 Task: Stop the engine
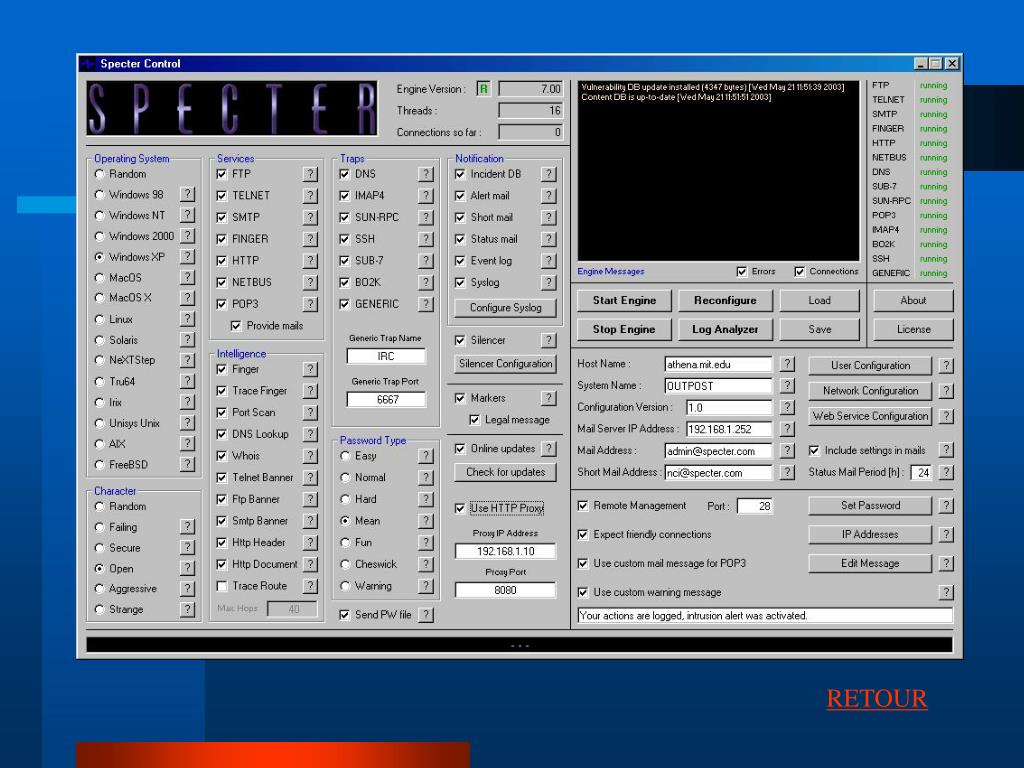[x=624, y=329]
